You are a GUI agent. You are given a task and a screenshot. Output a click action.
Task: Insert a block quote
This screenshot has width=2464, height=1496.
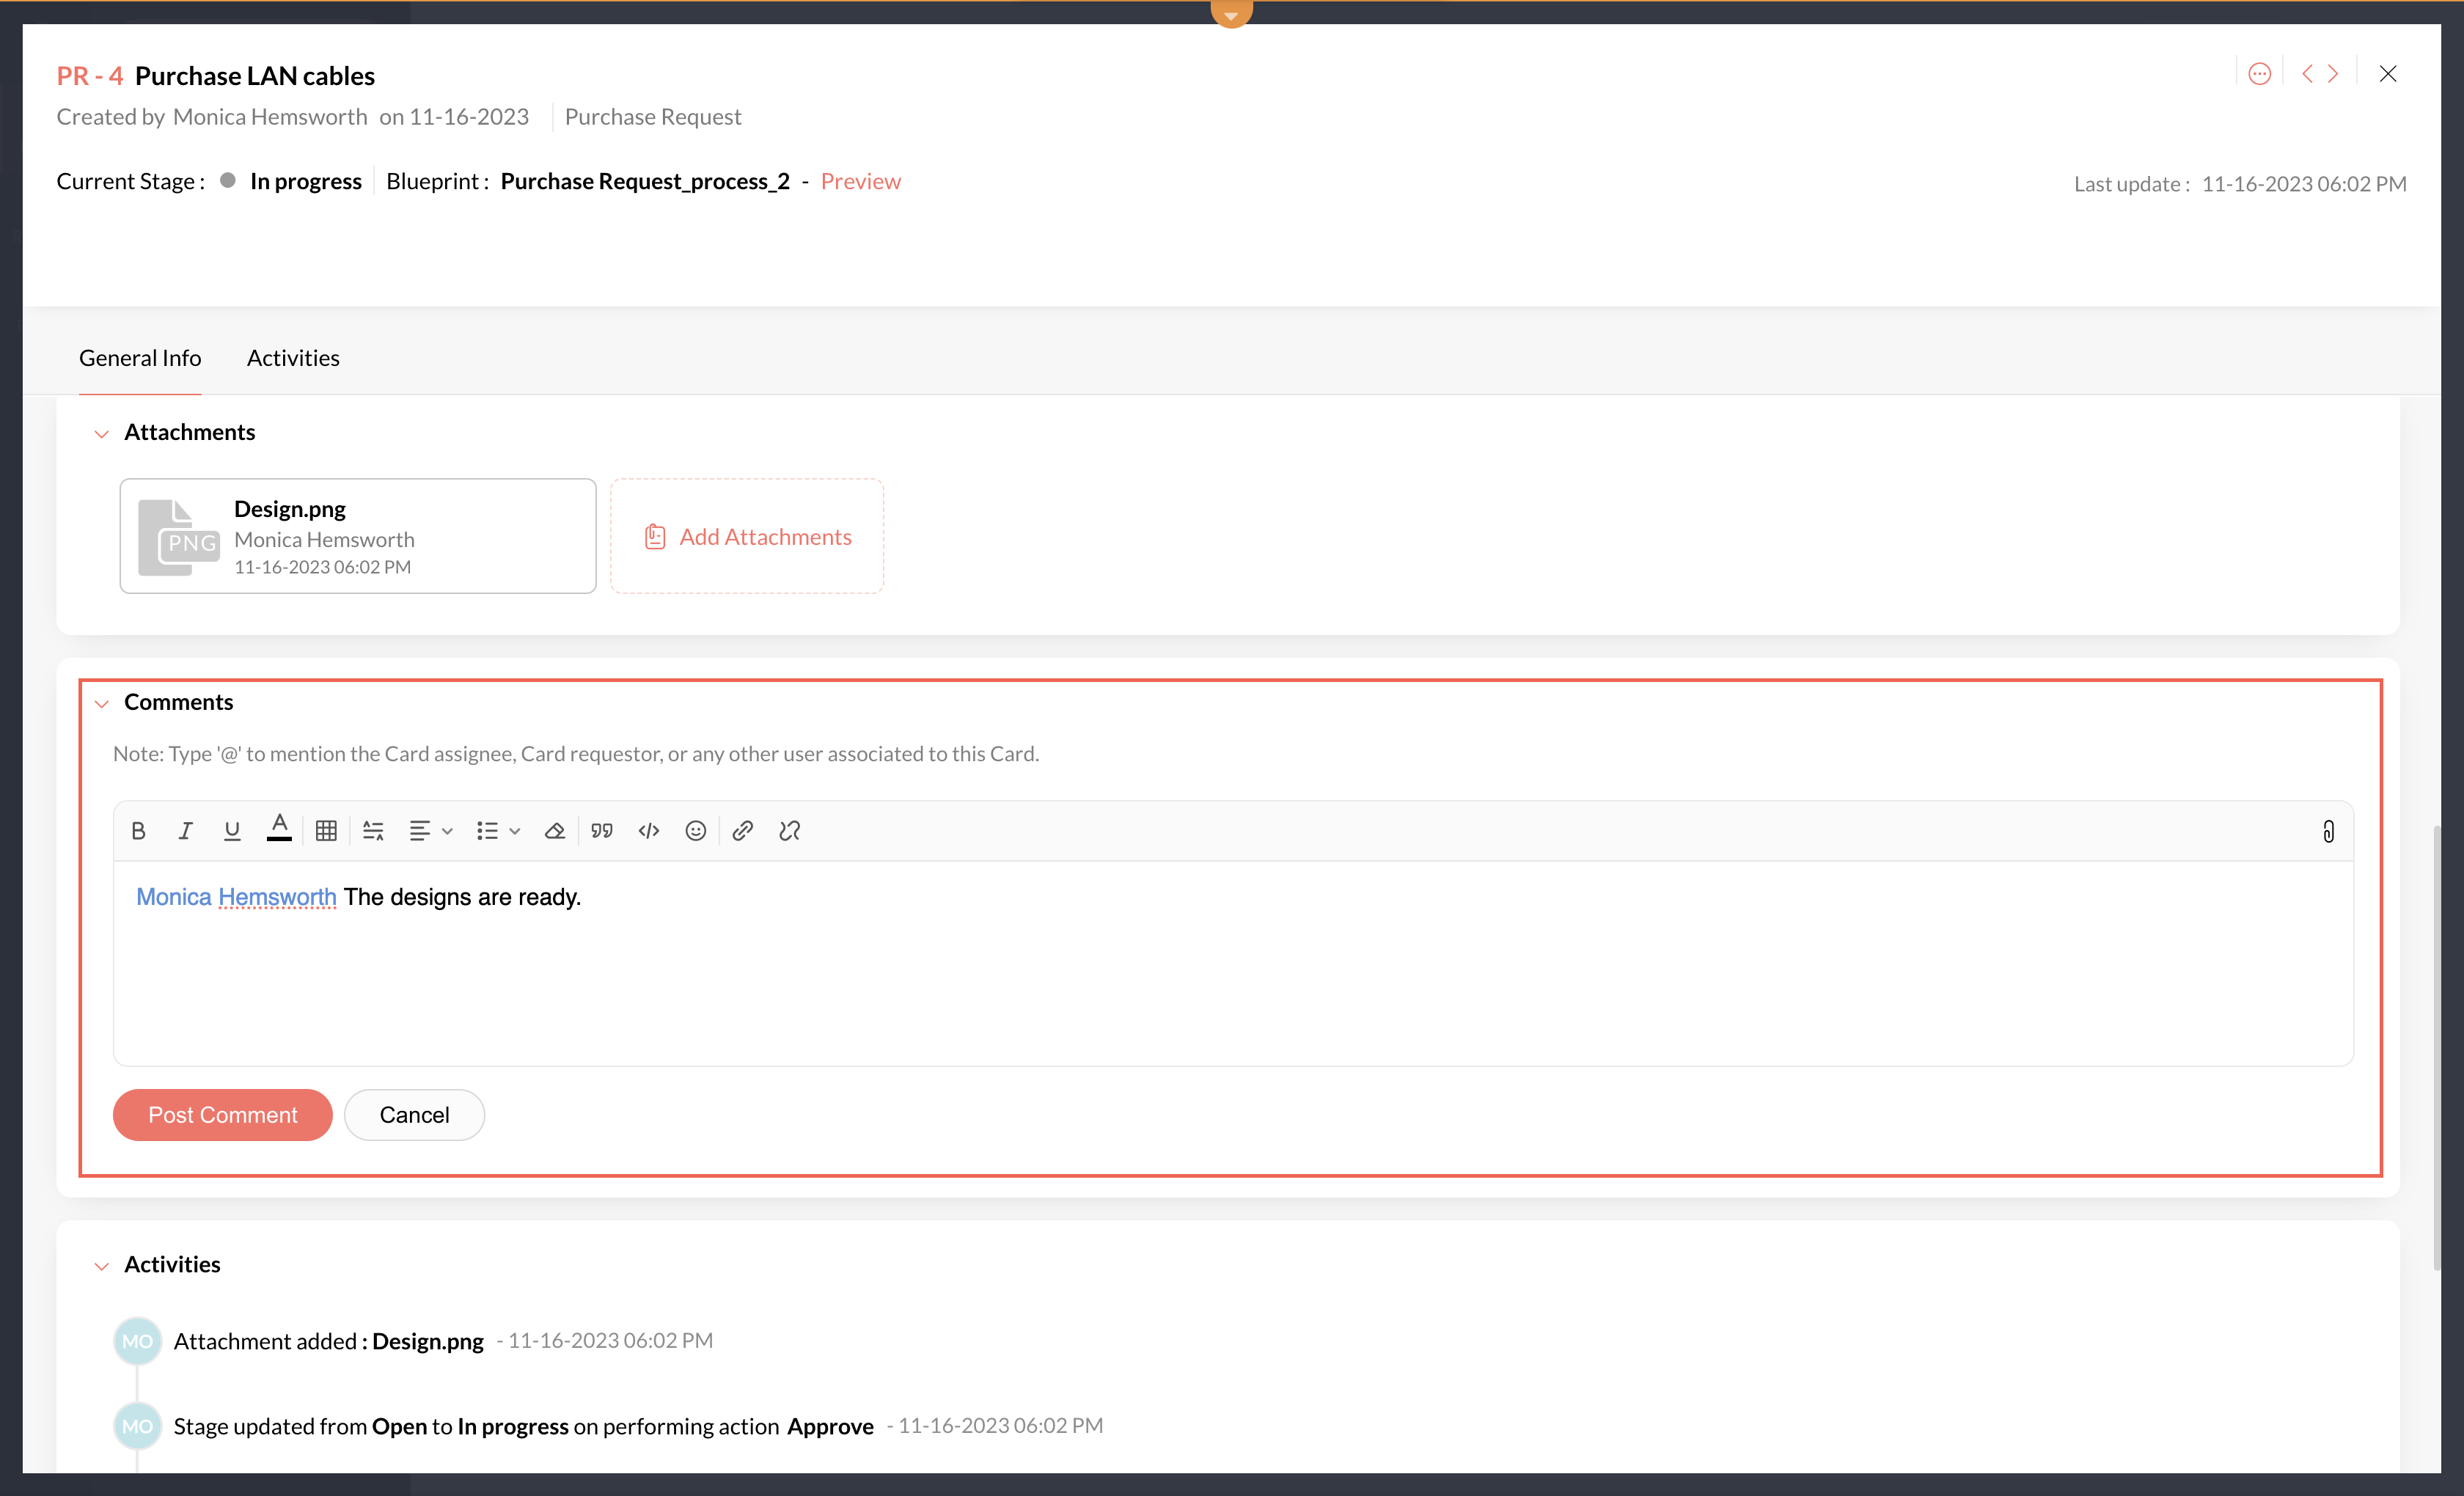602,831
